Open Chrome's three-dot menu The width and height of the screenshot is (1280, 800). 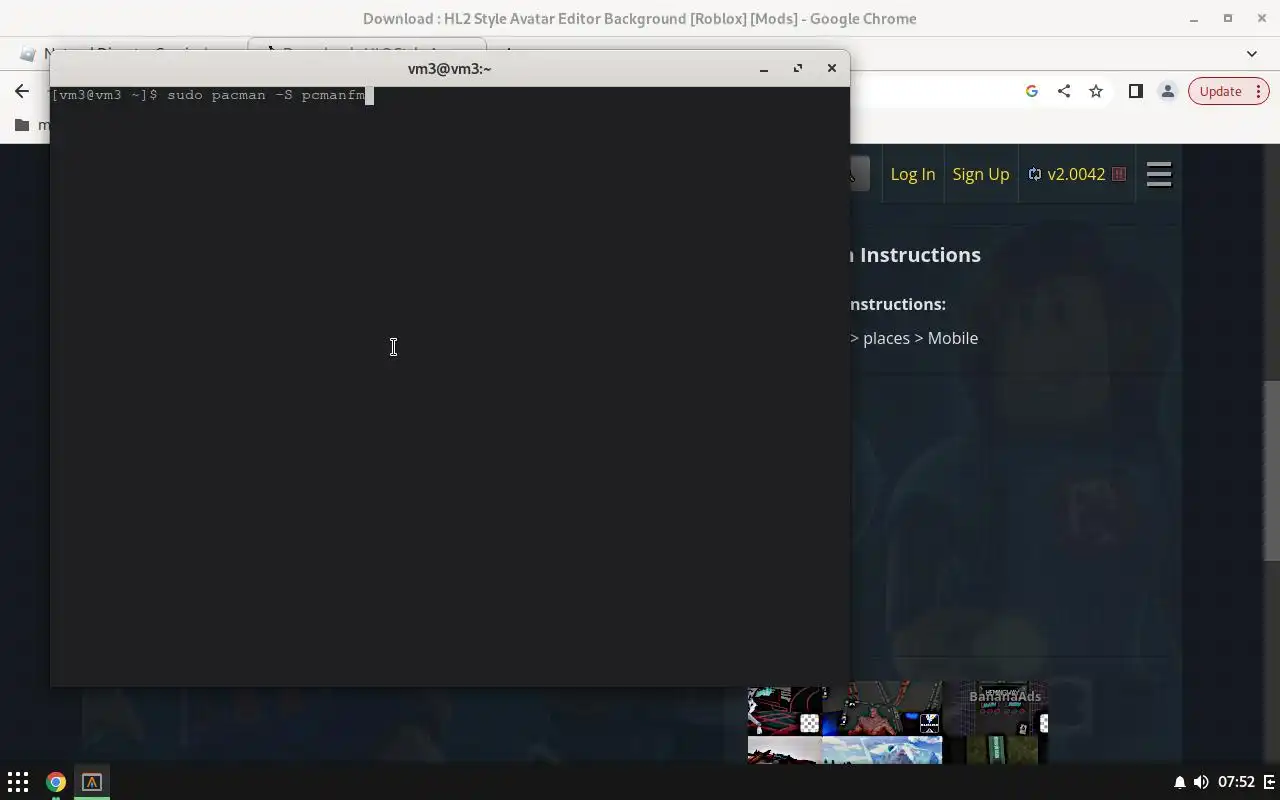1259,91
